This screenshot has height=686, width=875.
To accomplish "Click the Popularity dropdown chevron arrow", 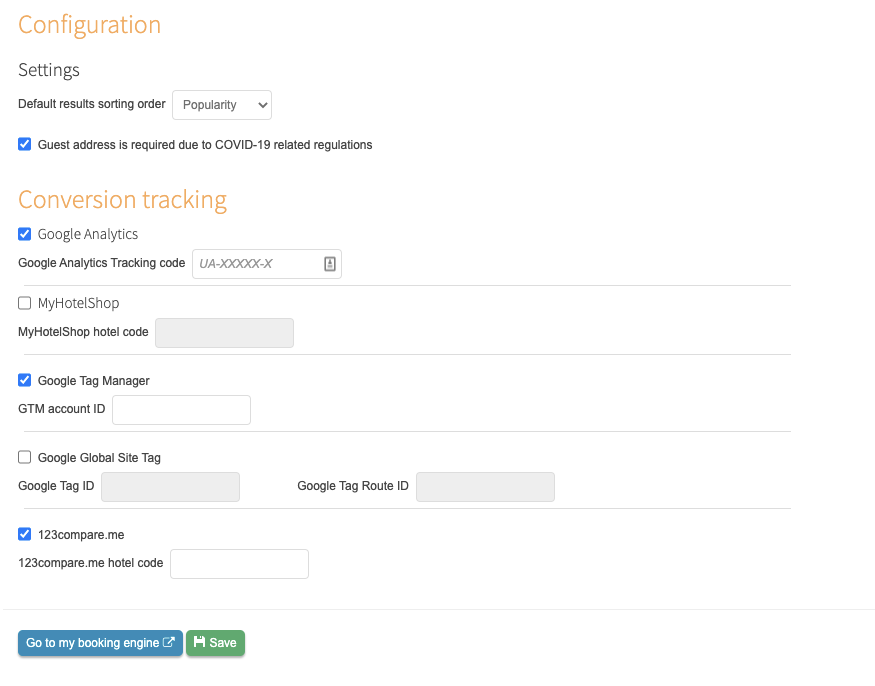I will 262,105.
